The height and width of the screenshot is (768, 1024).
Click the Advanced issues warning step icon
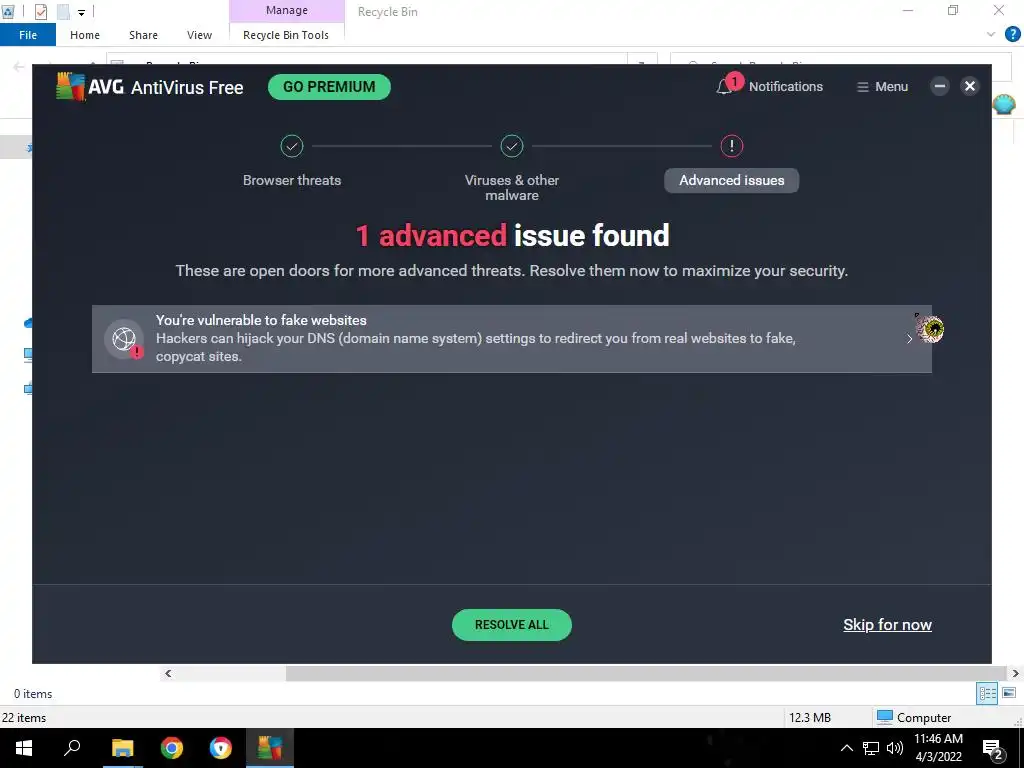[x=731, y=146]
